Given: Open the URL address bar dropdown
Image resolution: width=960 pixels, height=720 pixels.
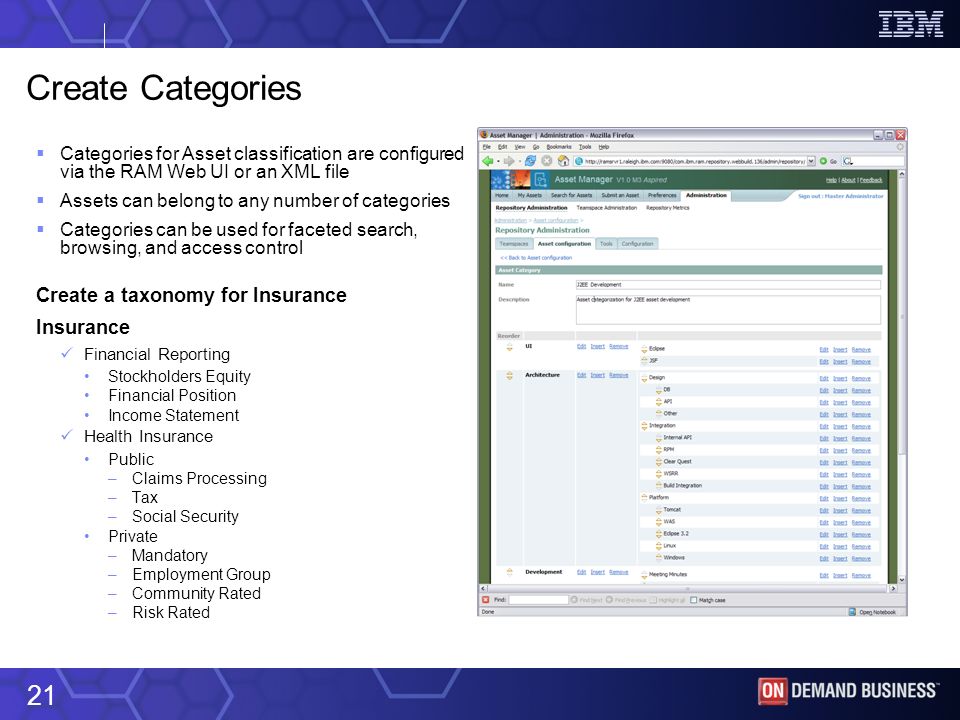Looking at the screenshot, I should (811, 161).
